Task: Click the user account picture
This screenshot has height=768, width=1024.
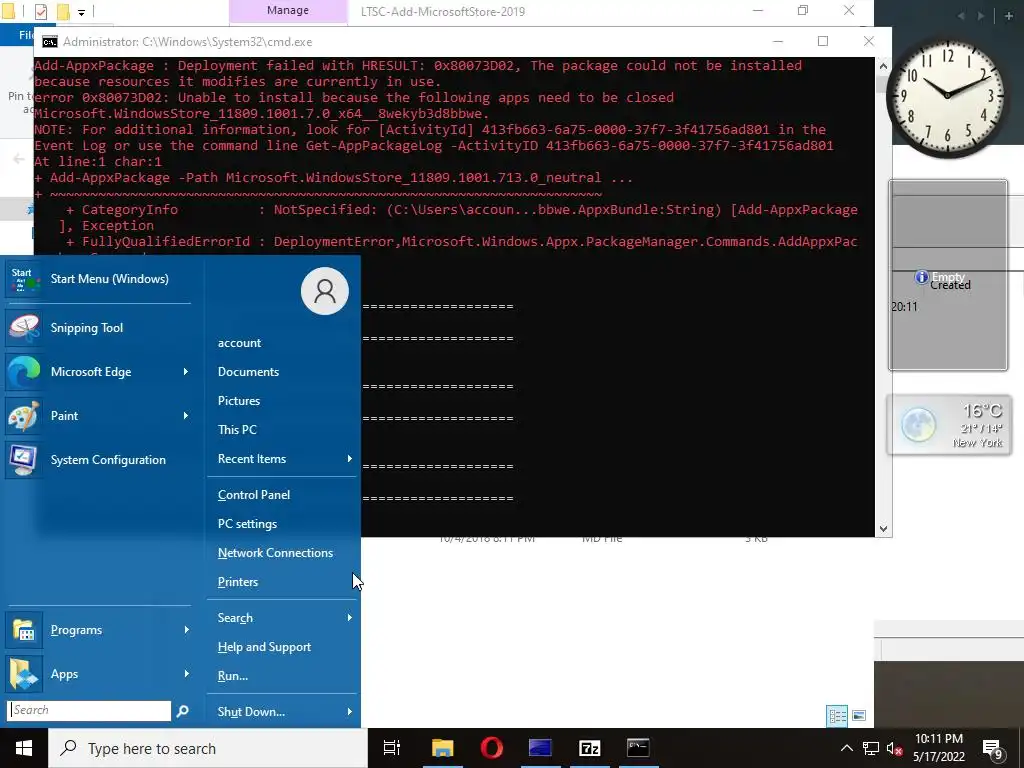Action: point(325,291)
